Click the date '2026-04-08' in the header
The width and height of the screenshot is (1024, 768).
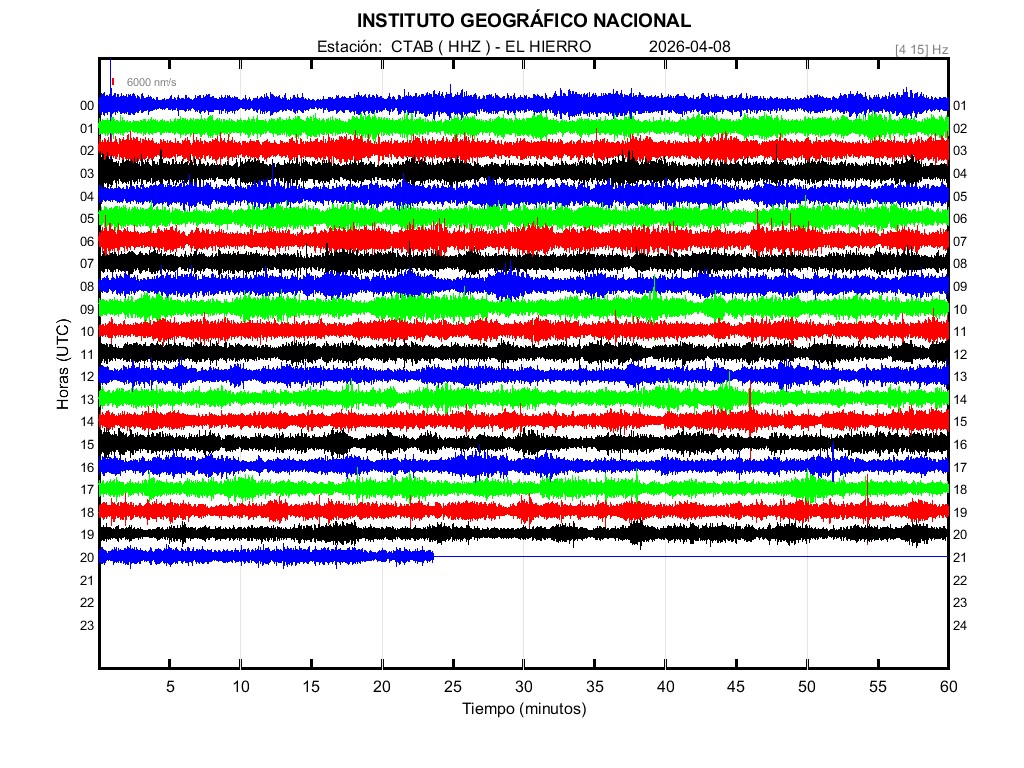(690, 47)
